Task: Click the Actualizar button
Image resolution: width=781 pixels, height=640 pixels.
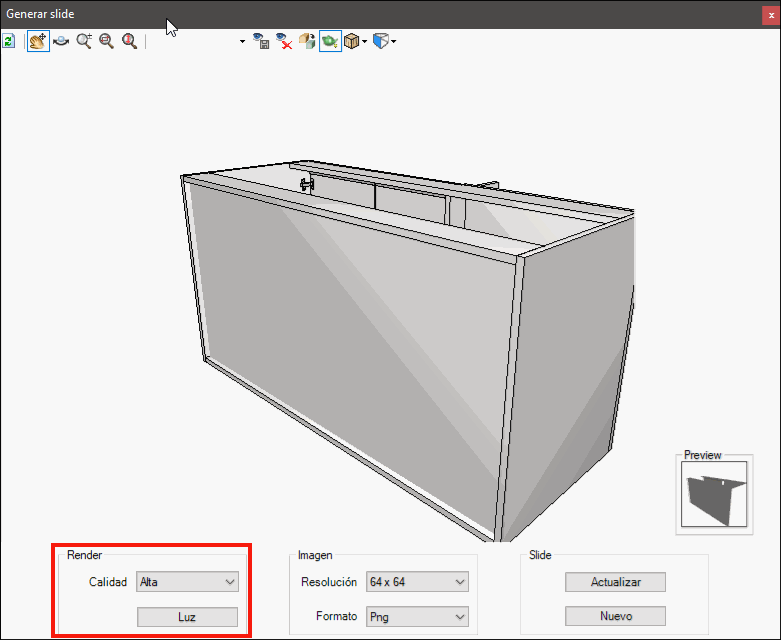Action: pyautogui.click(x=616, y=582)
